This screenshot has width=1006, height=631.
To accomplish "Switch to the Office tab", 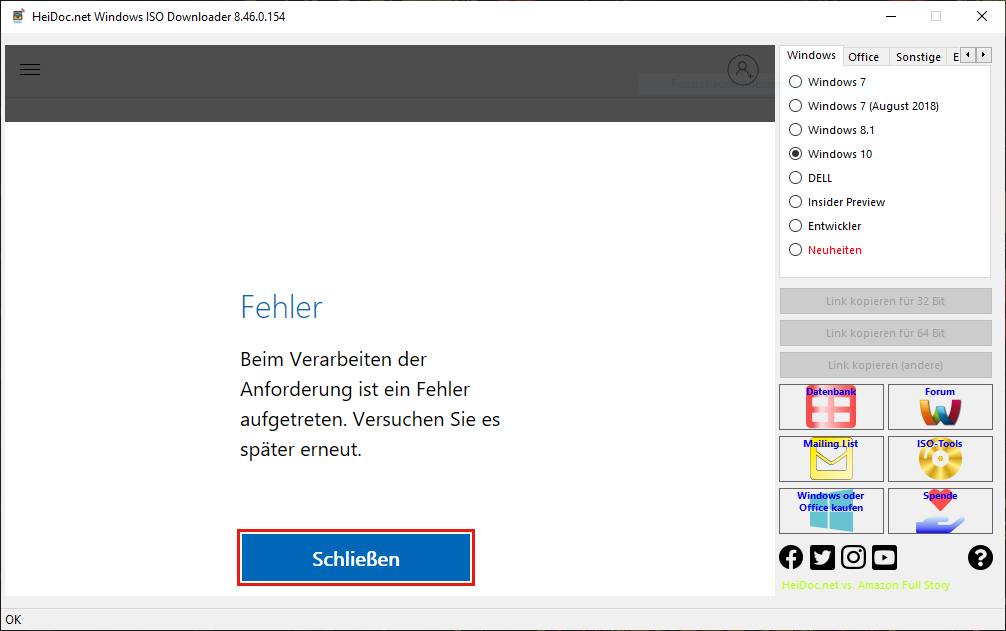I will (x=864, y=57).
